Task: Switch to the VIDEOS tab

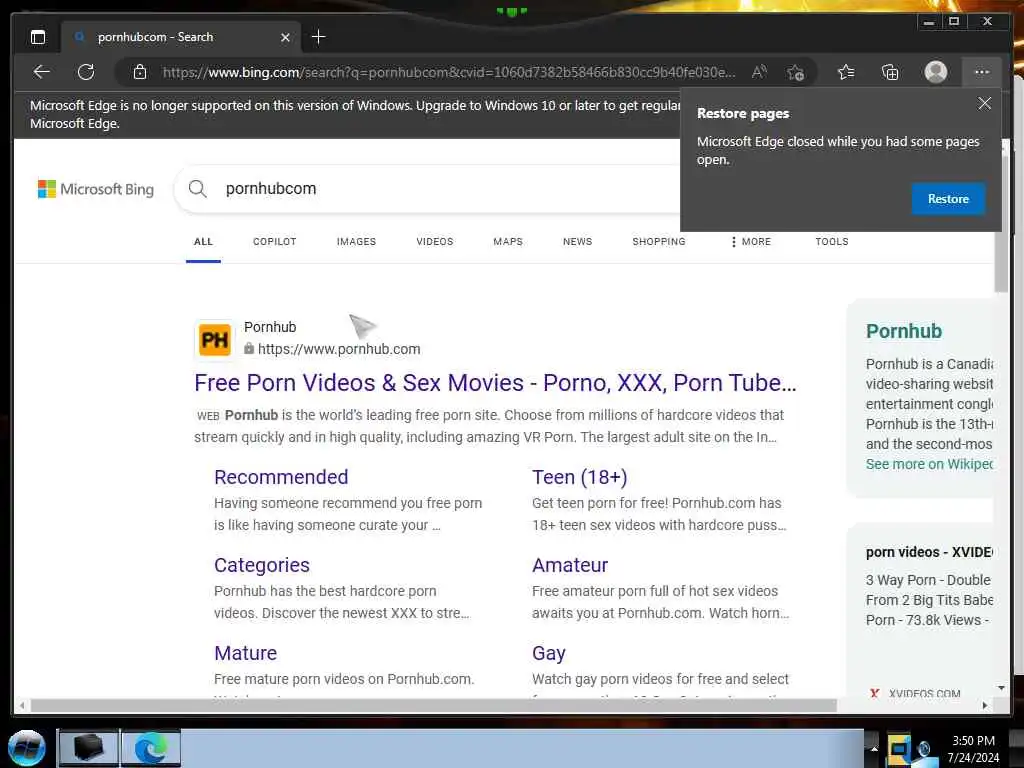Action: point(434,242)
